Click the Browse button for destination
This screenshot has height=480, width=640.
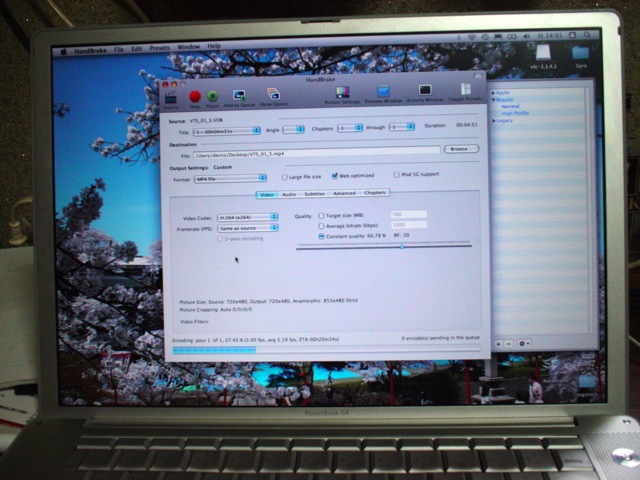click(461, 149)
